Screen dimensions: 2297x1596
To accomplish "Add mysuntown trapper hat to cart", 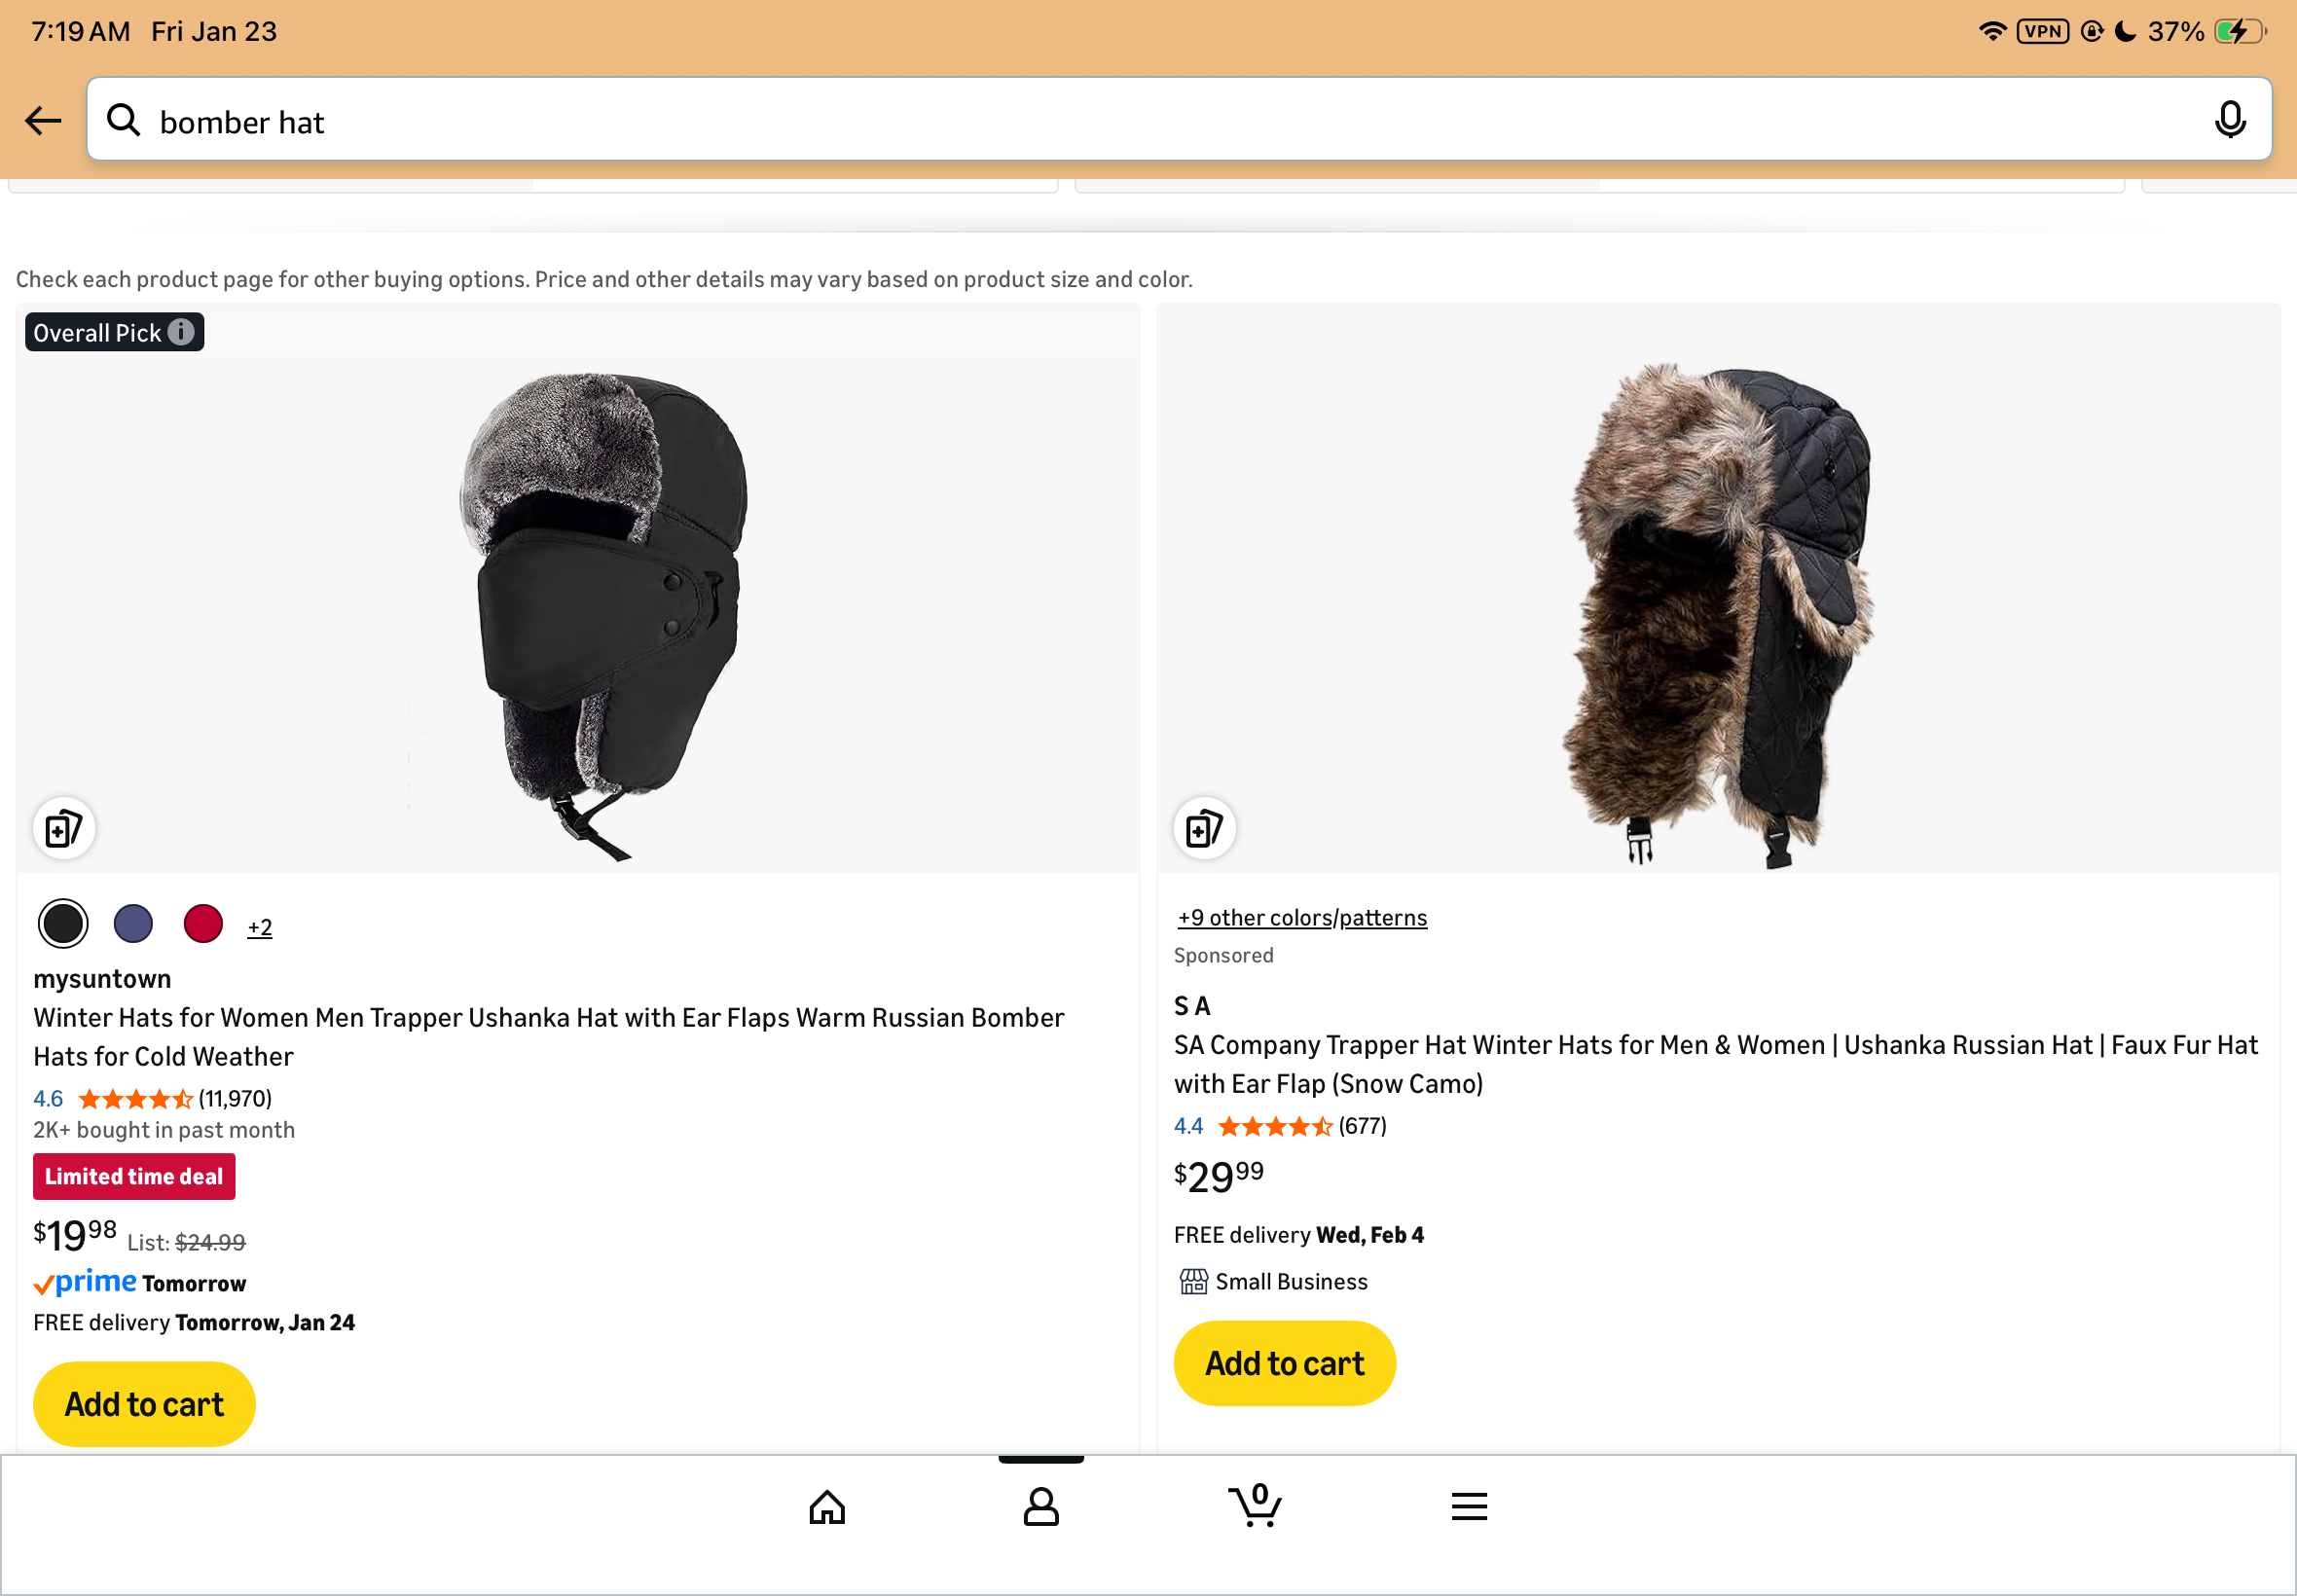I will point(144,1404).
